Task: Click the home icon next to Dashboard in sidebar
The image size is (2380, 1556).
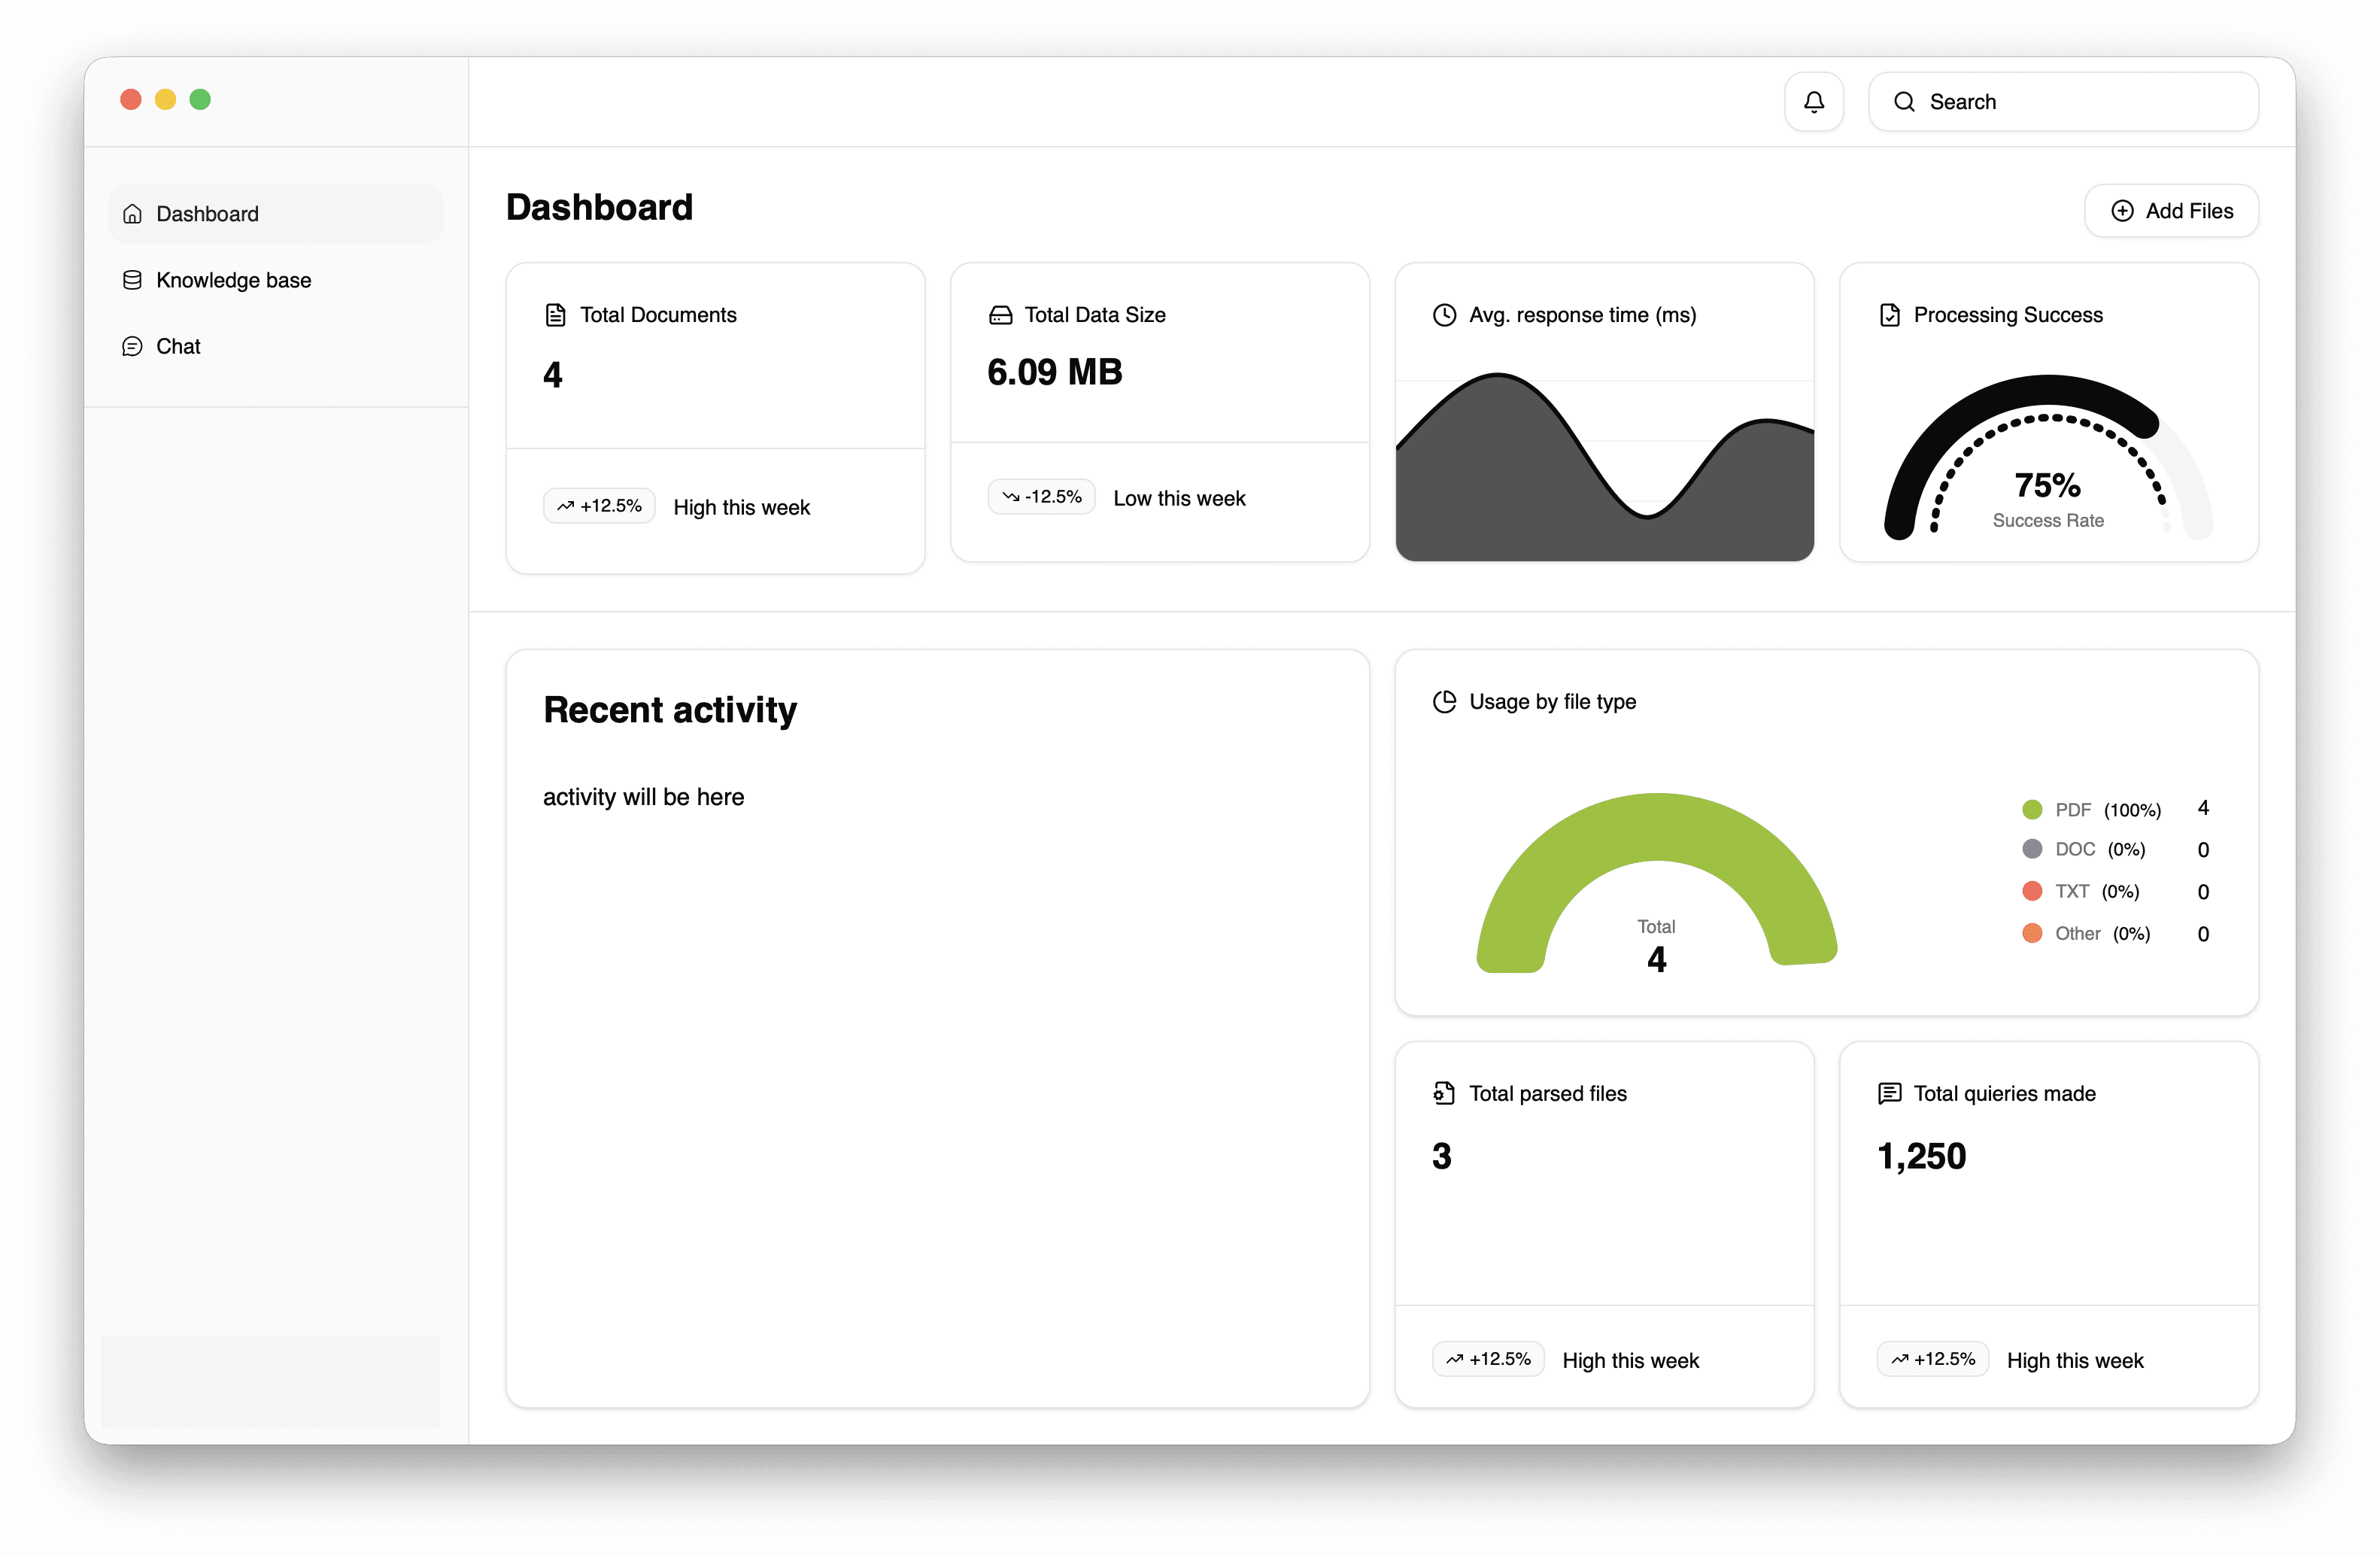Action: pyautogui.click(x=133, y=213)
